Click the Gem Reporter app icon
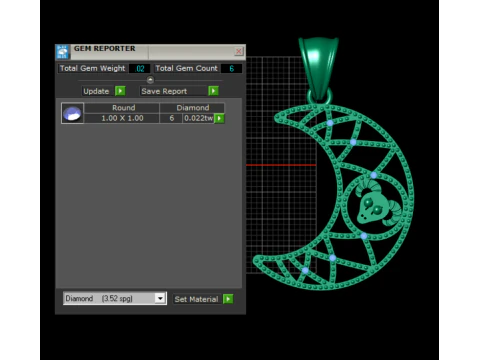Screen dimensions: 480x360 tap(62, 52)
